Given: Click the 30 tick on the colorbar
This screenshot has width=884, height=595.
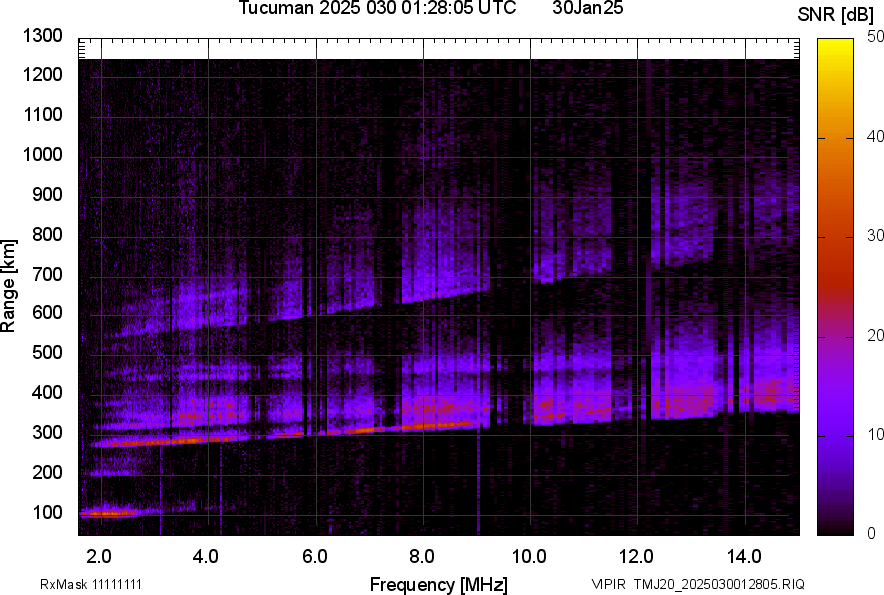Looking at the screenshot, I should pyautogui.click(x=877, y=236).
